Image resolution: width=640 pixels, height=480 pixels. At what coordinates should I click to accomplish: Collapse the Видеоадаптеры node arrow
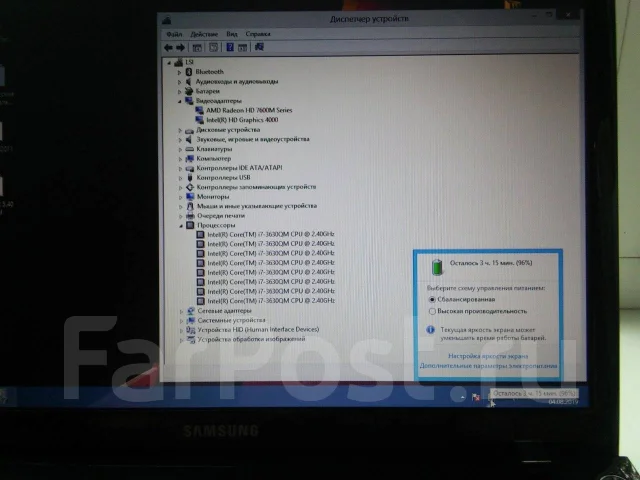(180, 101)
